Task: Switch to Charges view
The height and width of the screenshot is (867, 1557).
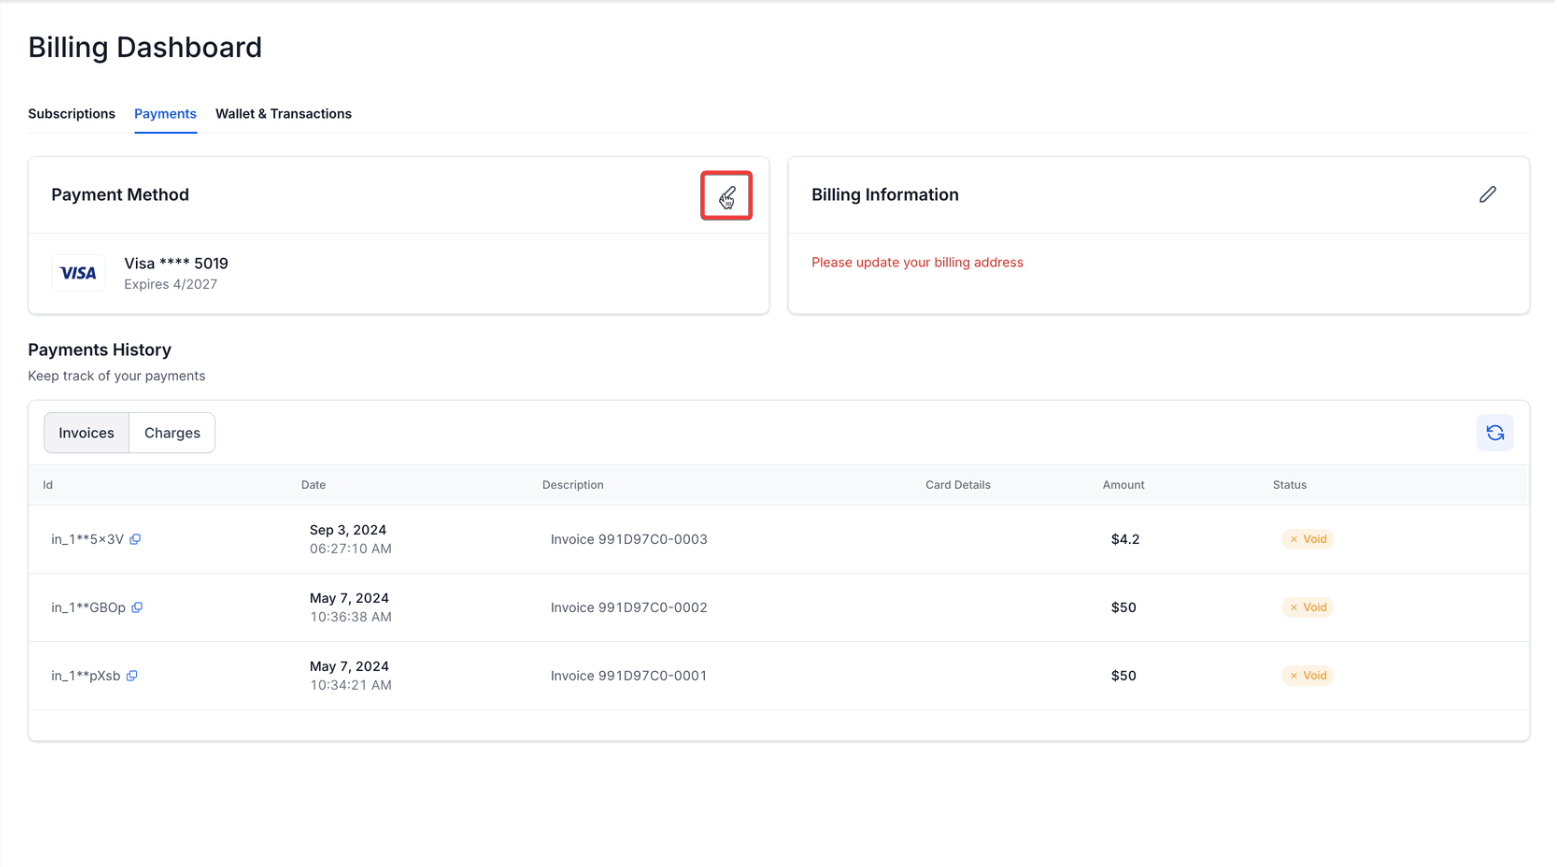Action: (172, 433)
